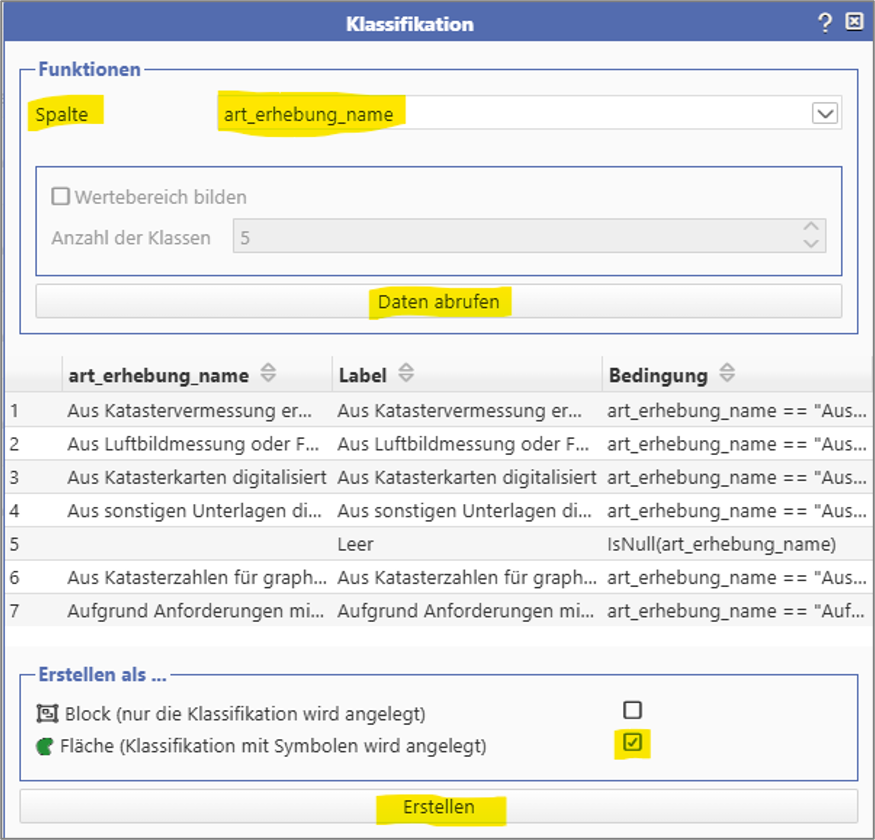Click the Label column header text
This screenshot has height=840, width=875.
coord(363,376)
